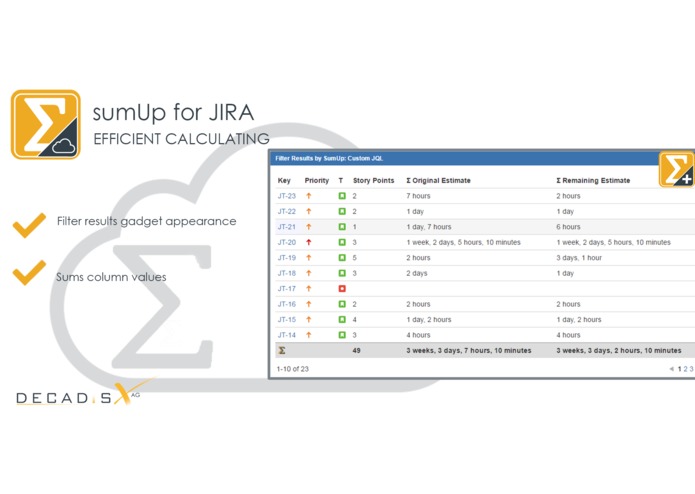Click the current page 1 indicator
695x494 pixels.
point(679,369)
